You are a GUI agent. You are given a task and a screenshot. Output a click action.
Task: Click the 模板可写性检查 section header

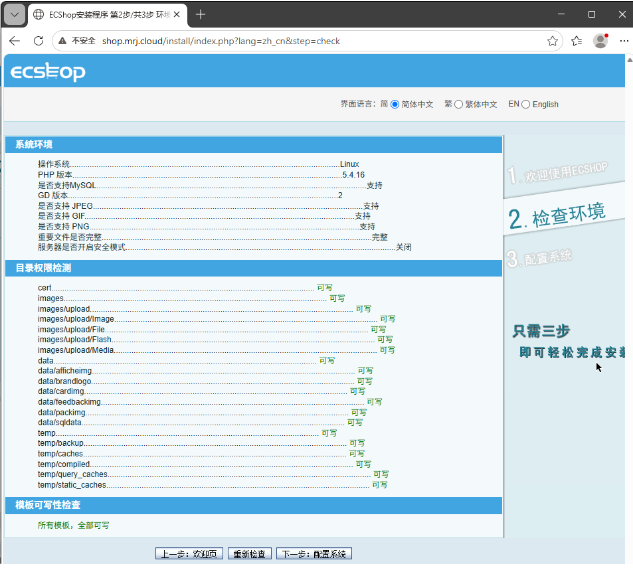(254, 505)
